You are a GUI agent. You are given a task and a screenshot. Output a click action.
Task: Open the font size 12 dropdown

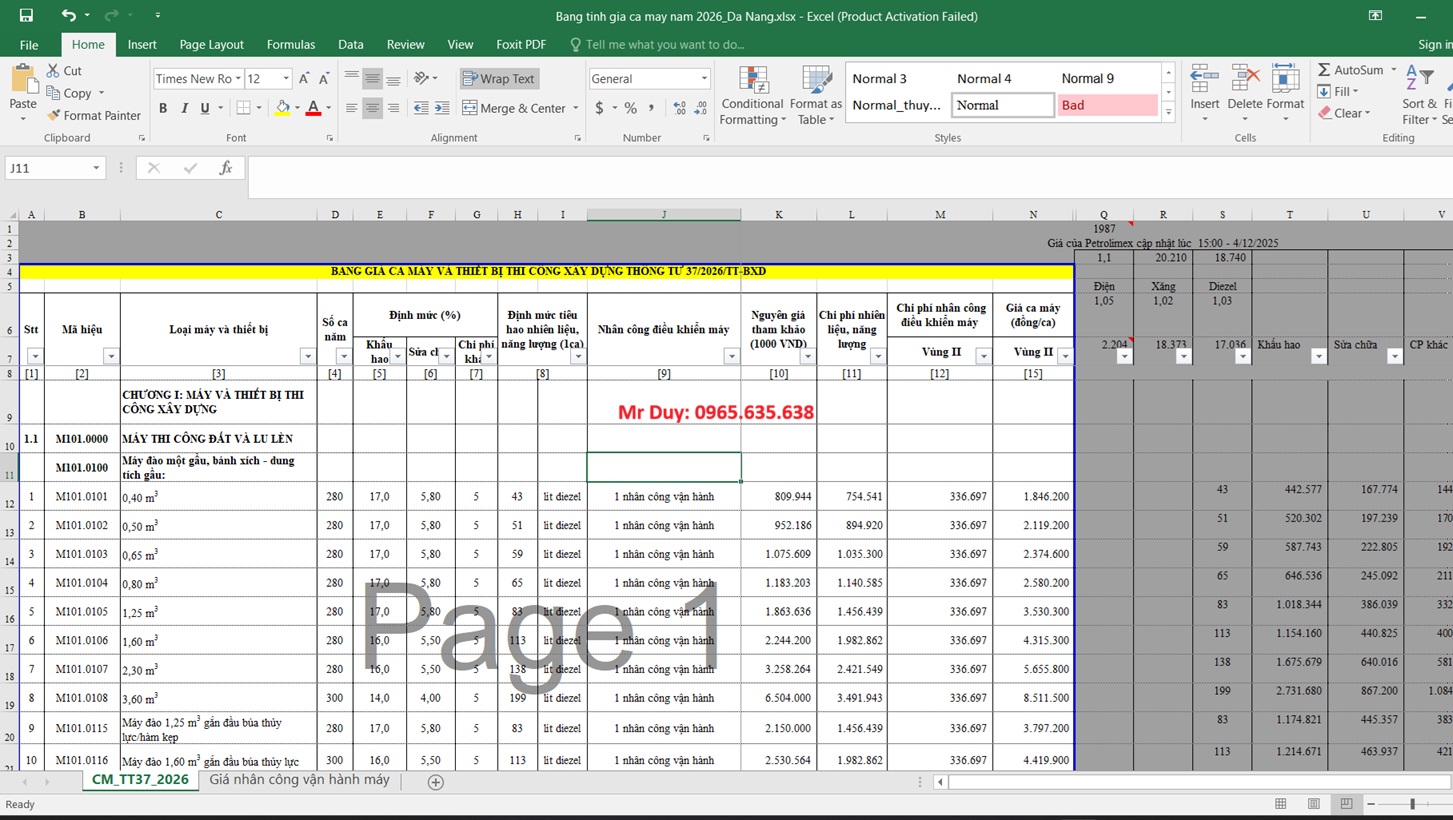tap(286, 78)
